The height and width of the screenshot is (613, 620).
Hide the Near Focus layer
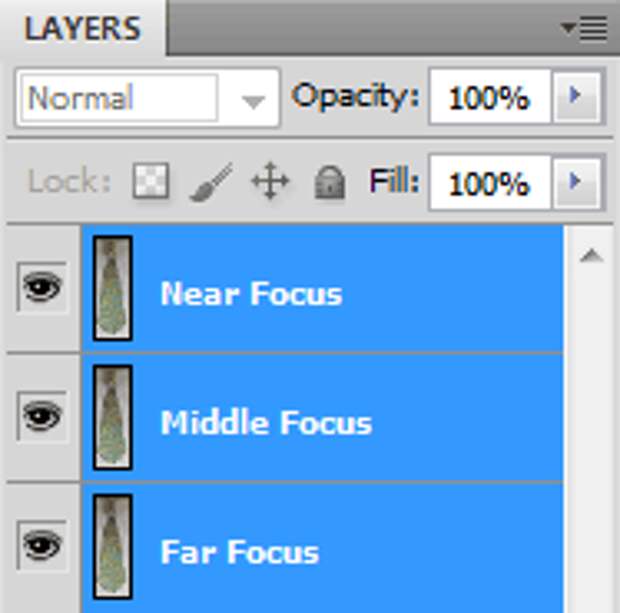pyautogui.click(x=42, y=287)
